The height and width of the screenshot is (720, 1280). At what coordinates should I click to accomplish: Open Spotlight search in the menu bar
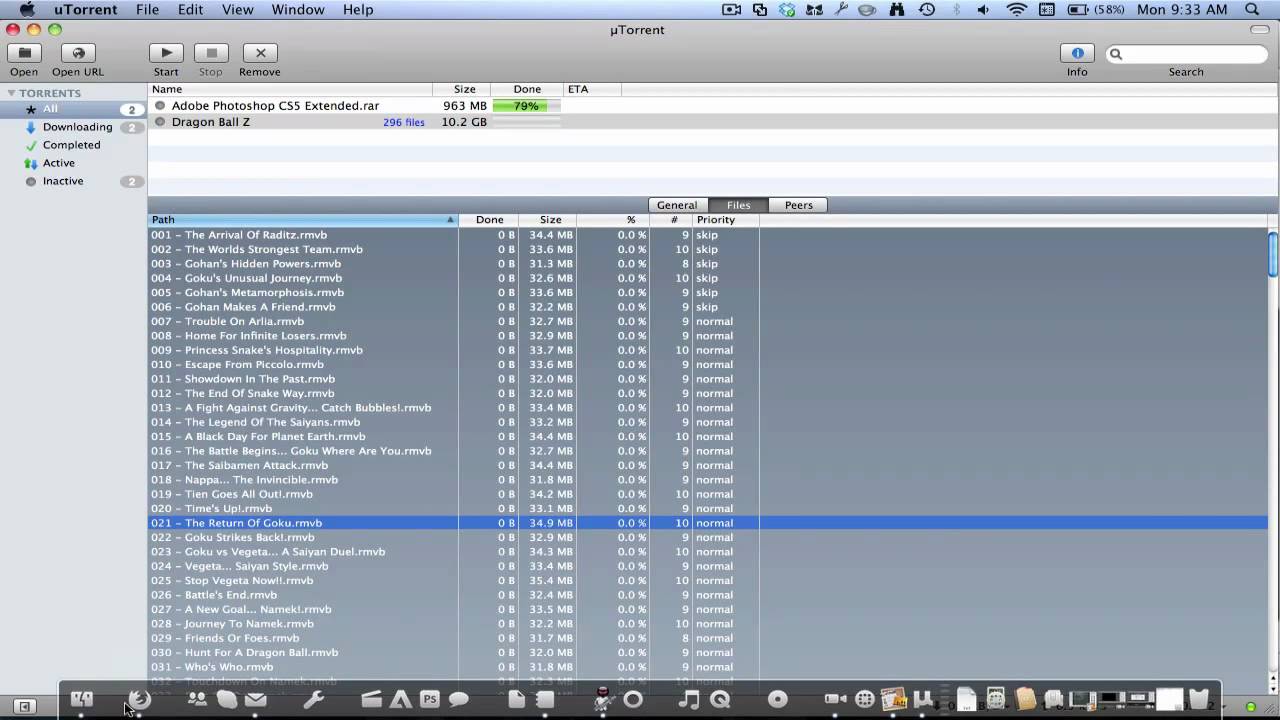tap(1252, 9)
